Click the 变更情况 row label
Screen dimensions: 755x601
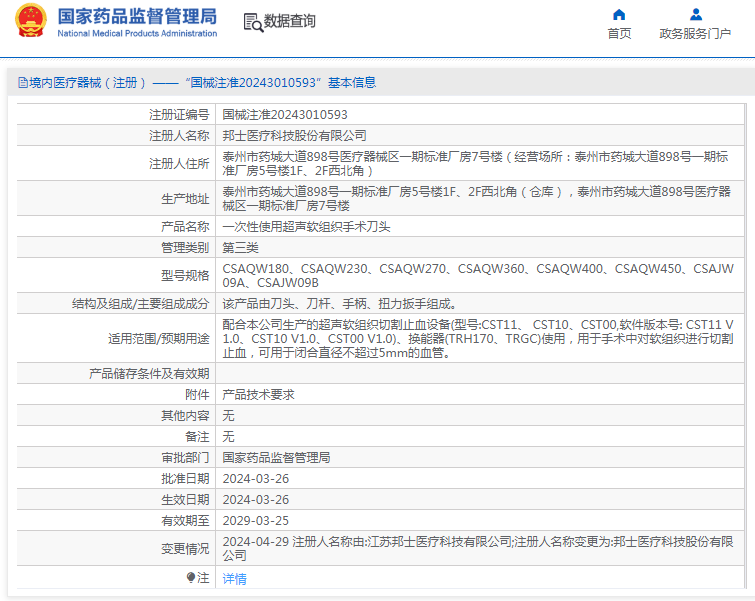[185, 549]
